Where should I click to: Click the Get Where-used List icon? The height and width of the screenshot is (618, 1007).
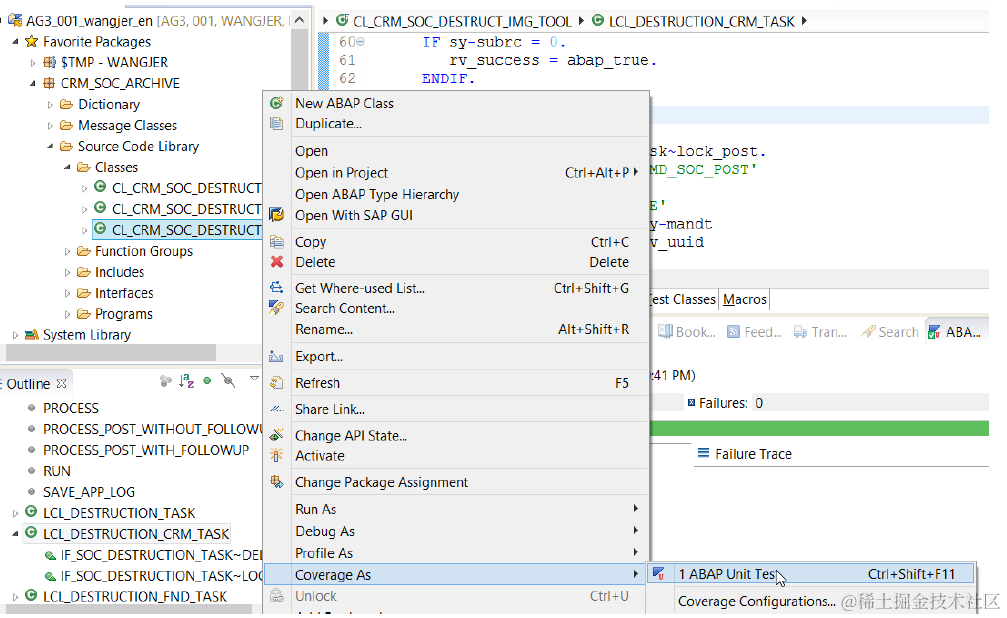click(x=277, y=288)
